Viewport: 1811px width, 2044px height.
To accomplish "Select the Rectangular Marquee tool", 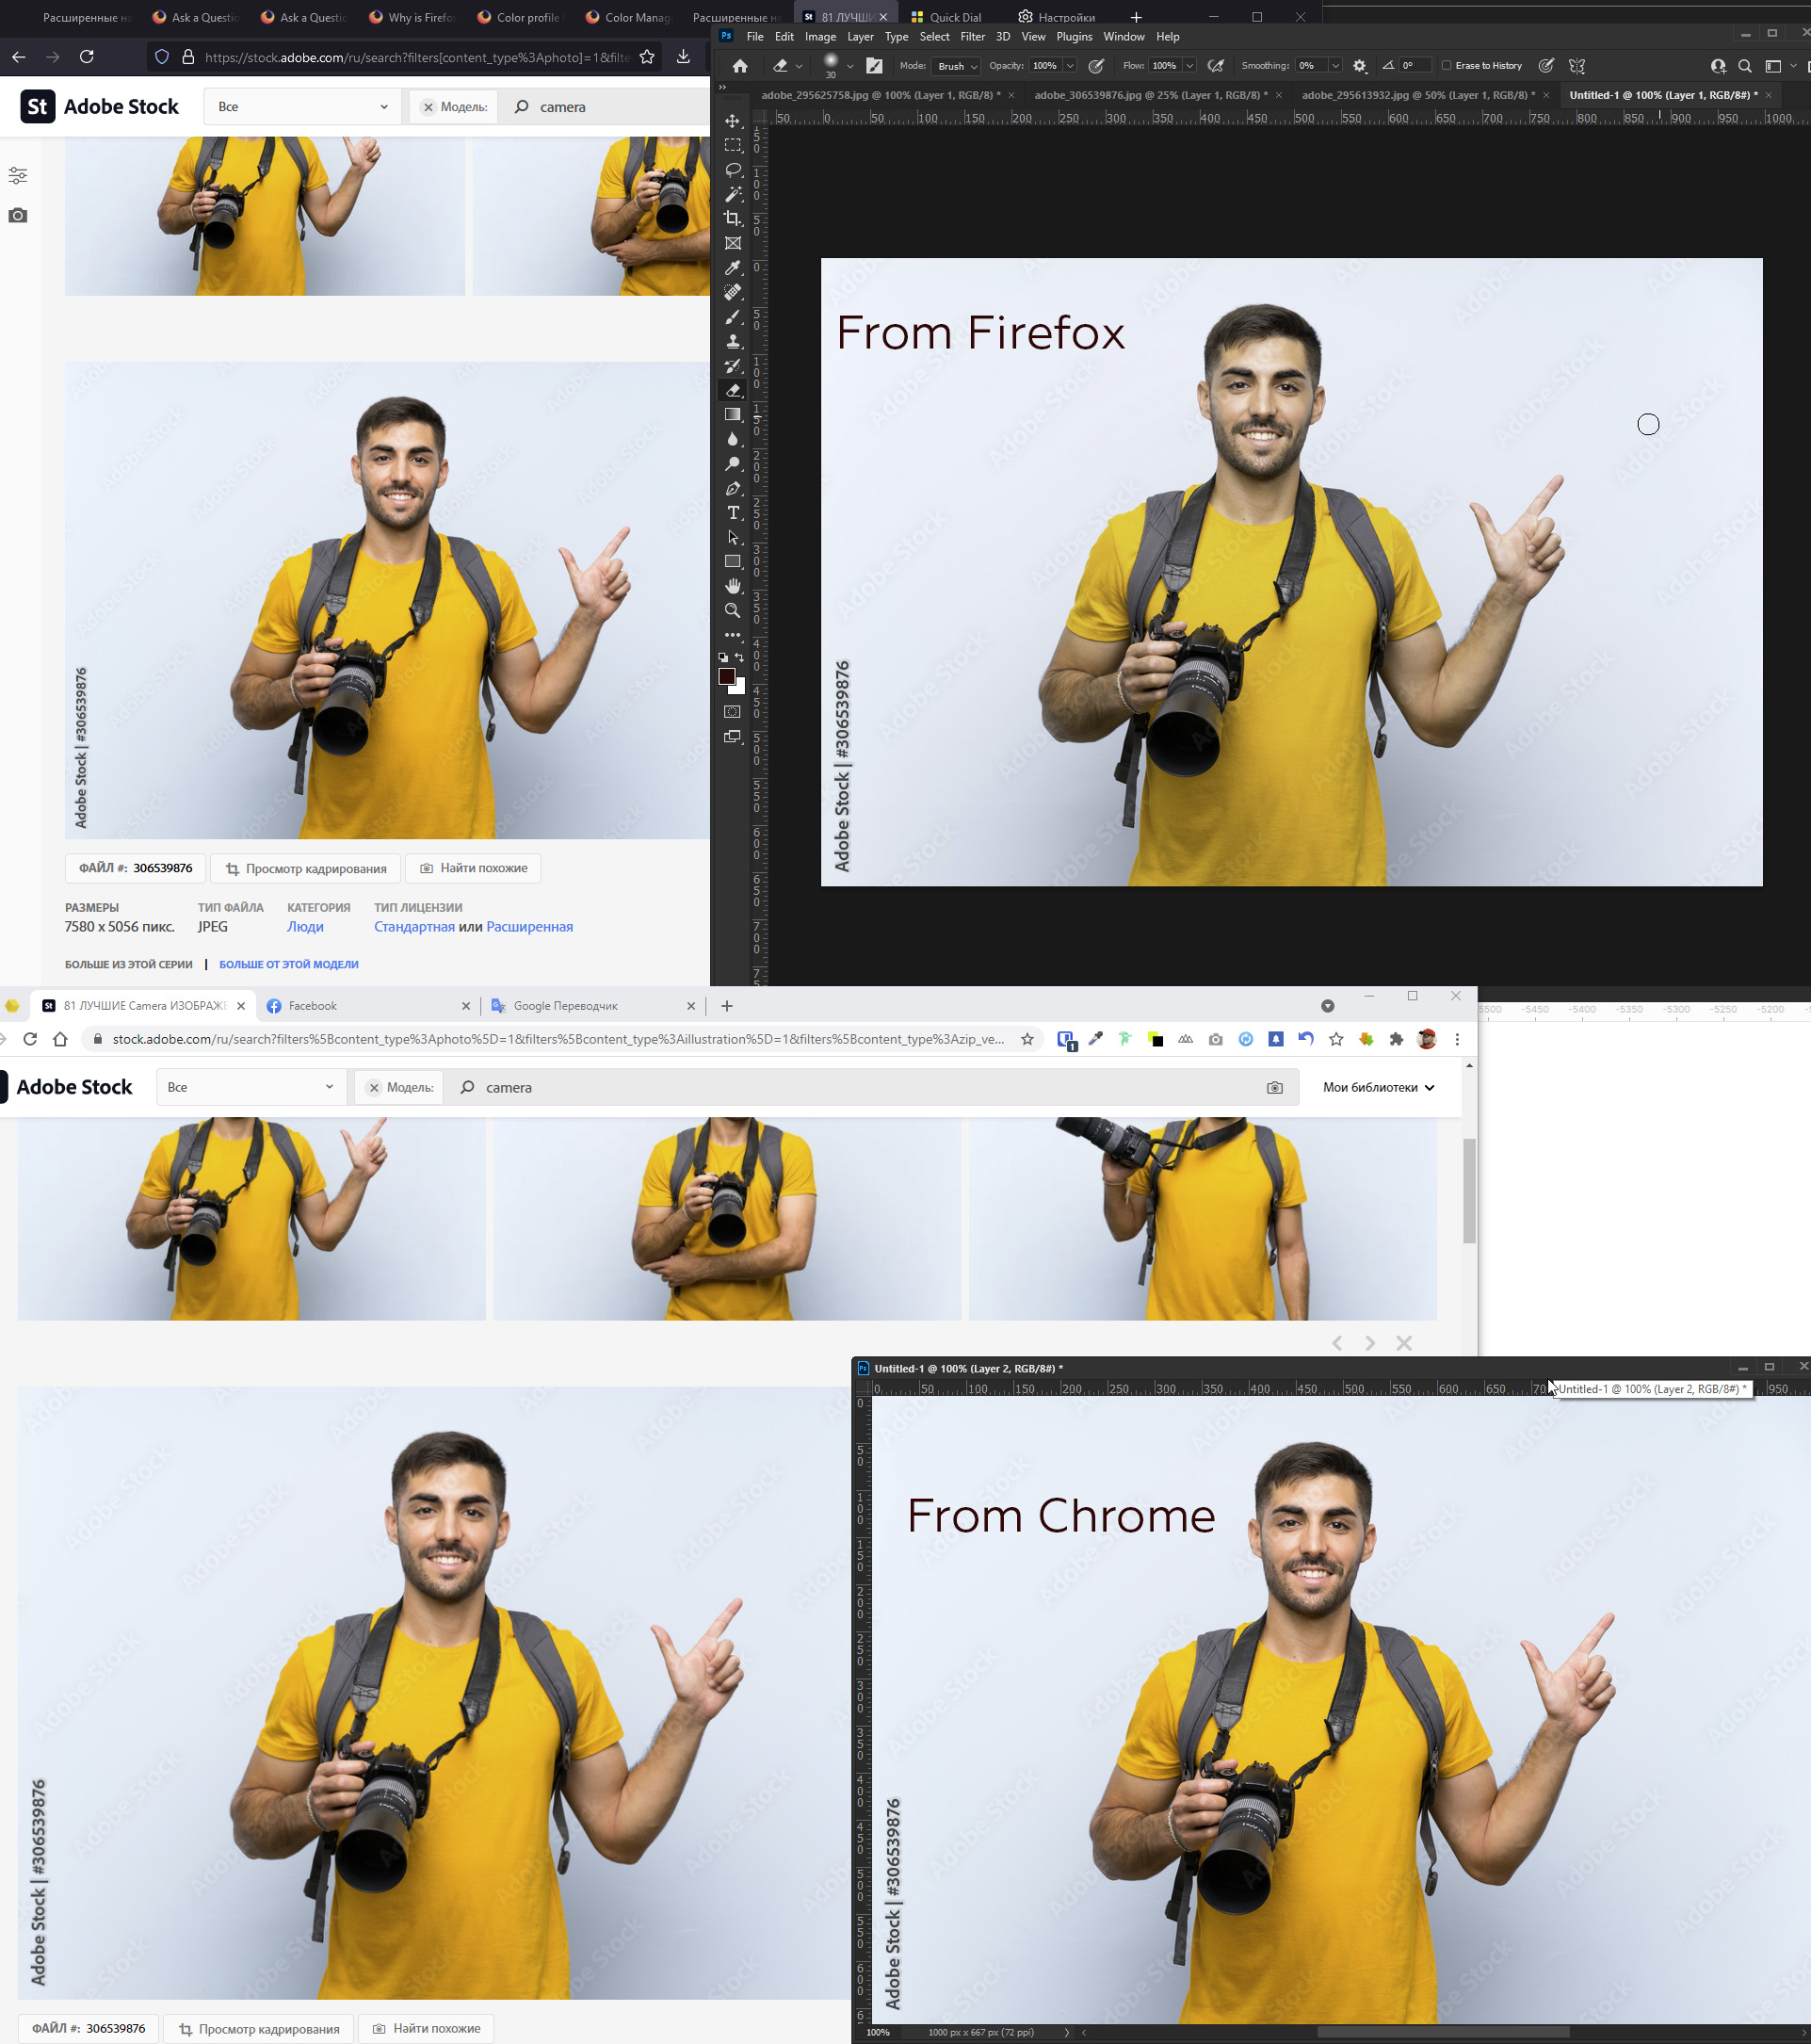I will point(732,145).
